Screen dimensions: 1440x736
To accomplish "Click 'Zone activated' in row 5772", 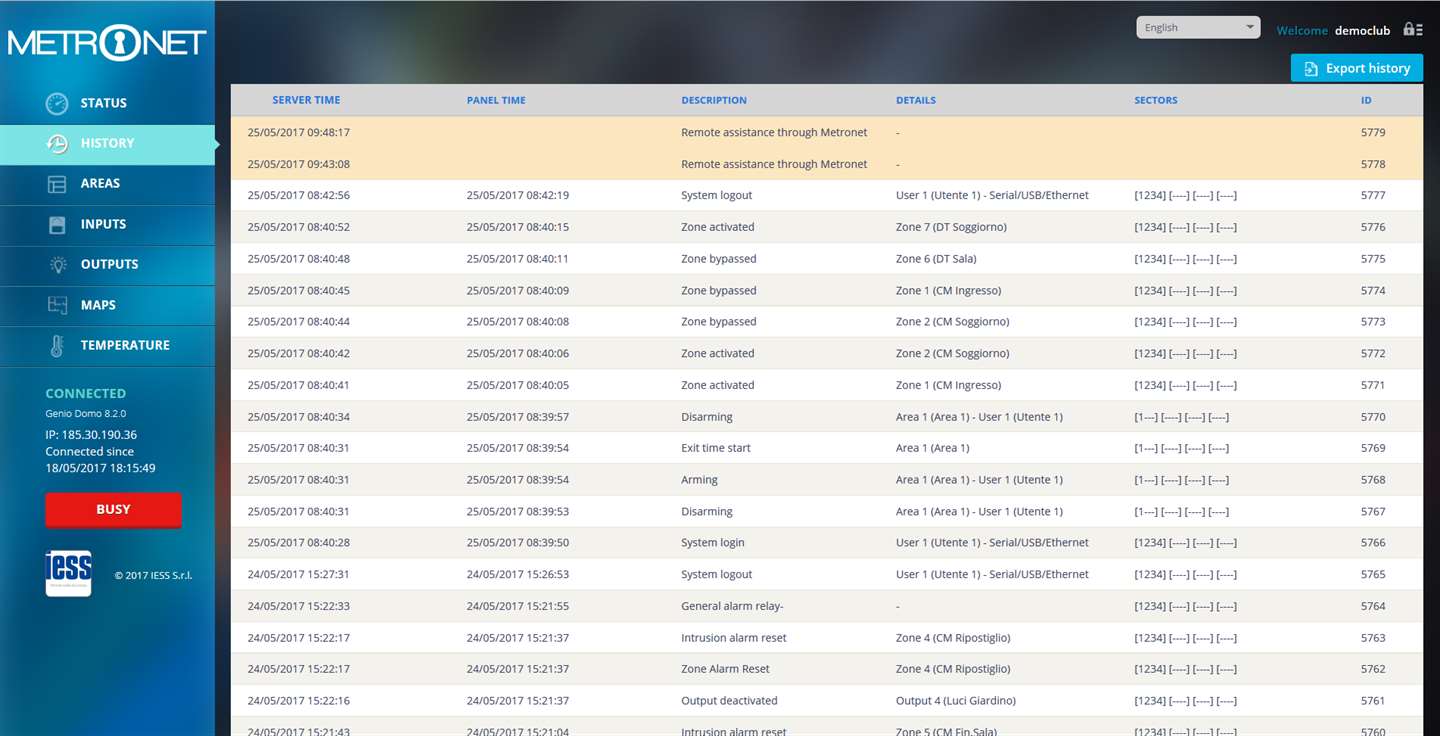I will [x=718, y=354].
